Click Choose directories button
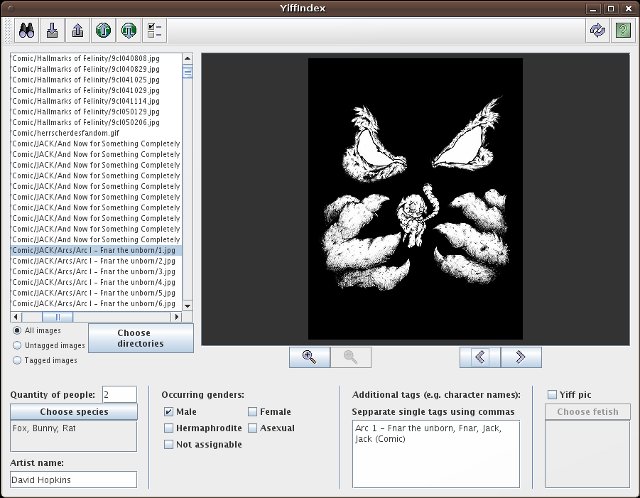 tap(141, 338)
